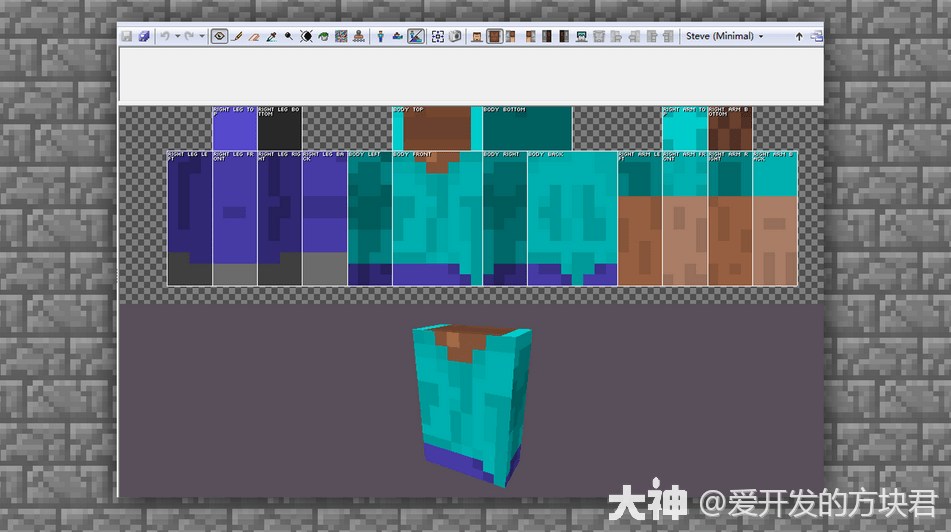Select the pencil drawing tool
This screenshot has height=532, width=951.
pyautogui.click(x=237, y=36)
